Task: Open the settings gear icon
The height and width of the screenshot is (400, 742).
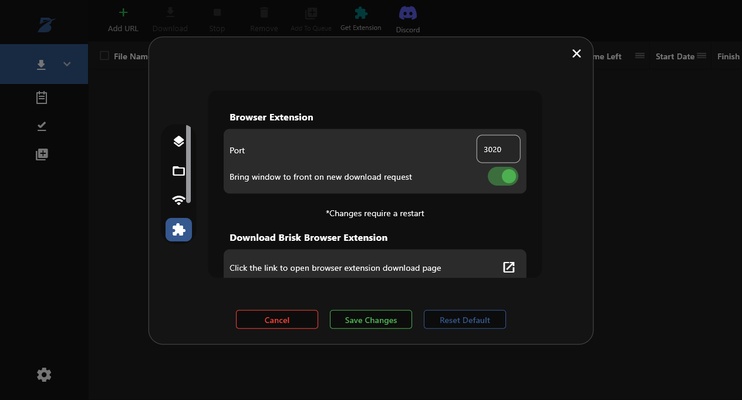Action: click(x=44, y=375)
